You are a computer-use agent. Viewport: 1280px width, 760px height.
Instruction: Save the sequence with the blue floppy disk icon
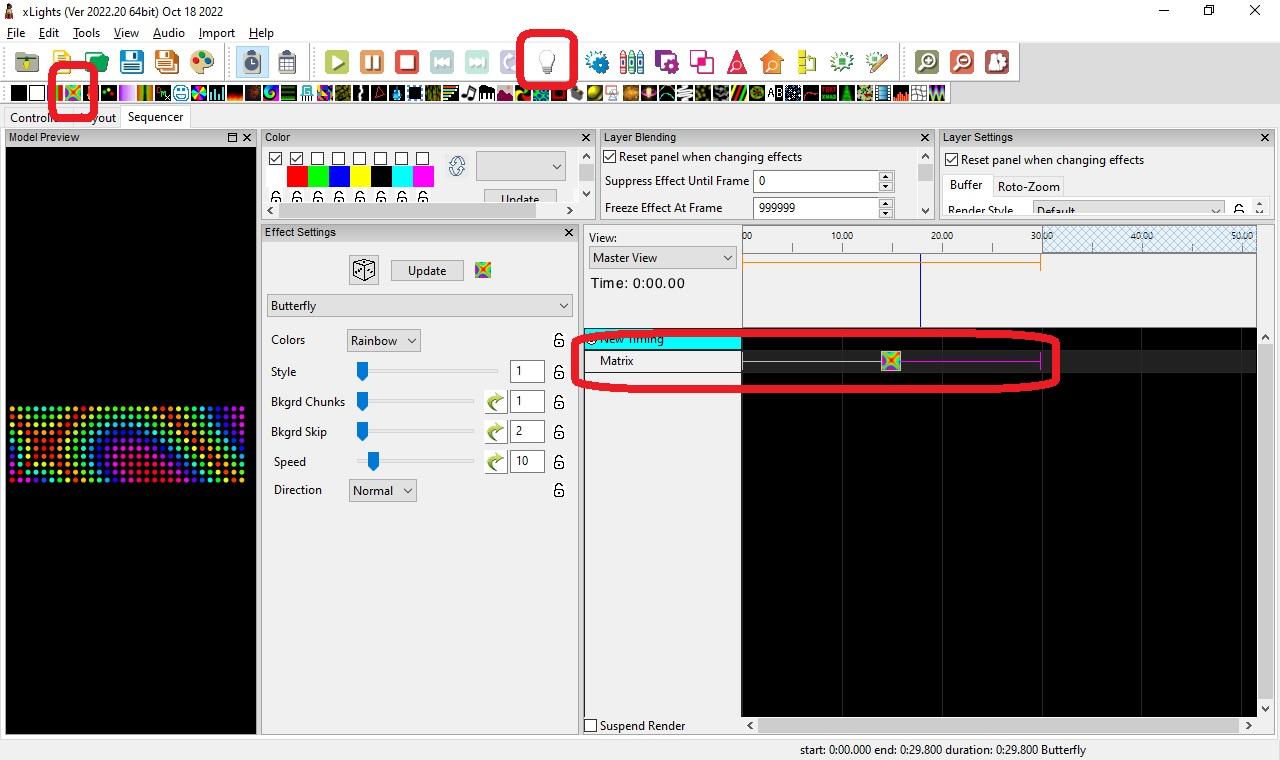coord(132,62)
